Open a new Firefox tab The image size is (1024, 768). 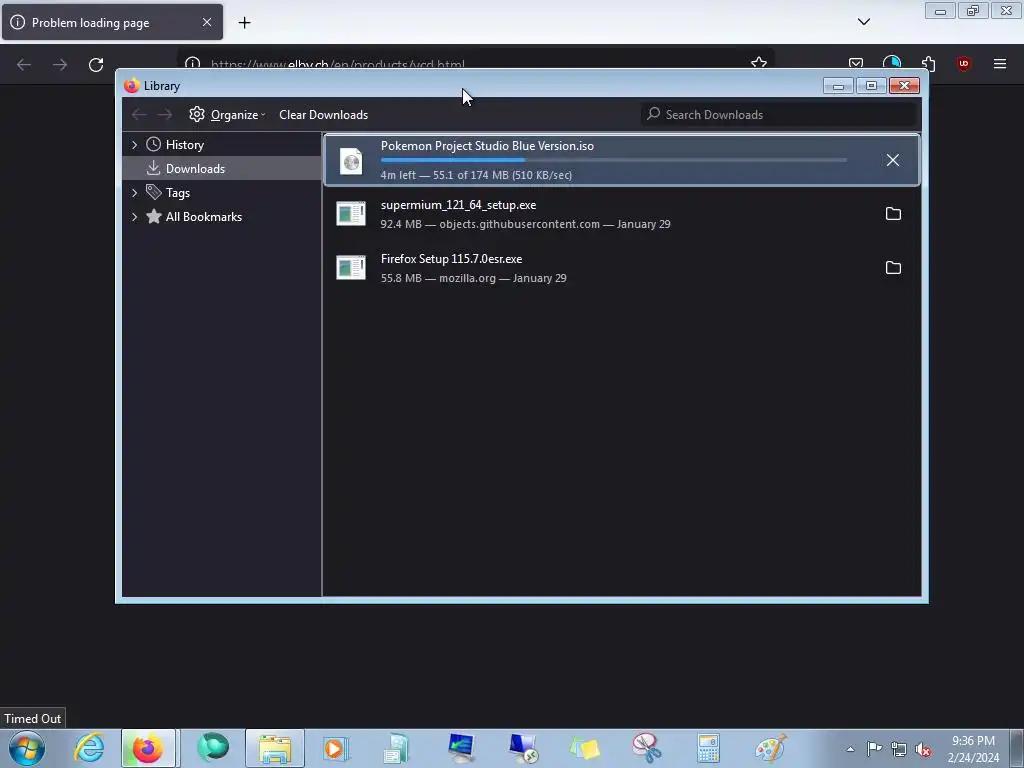coord(244,23)
